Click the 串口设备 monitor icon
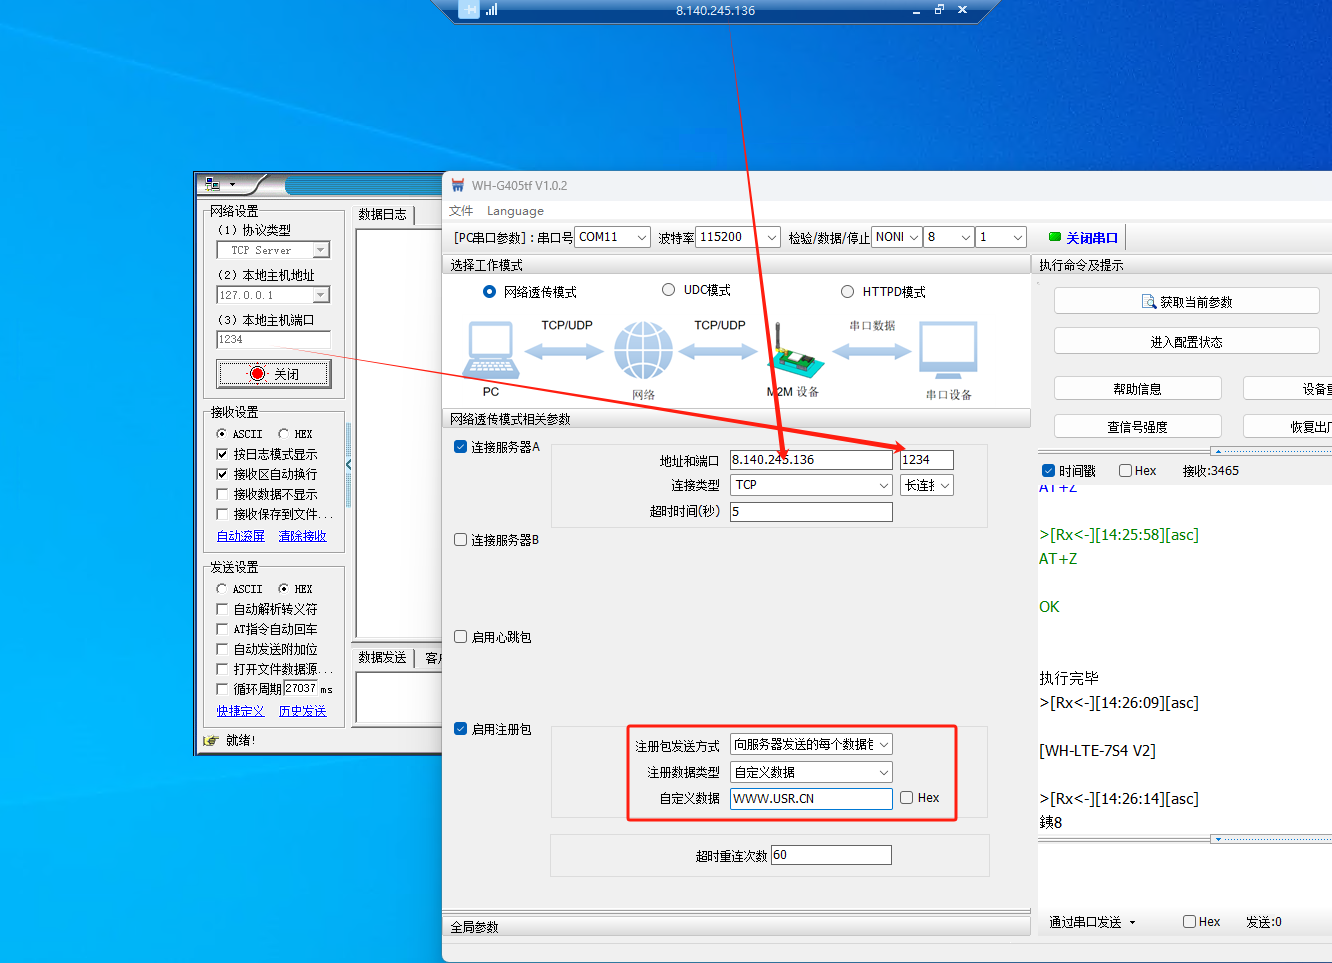The height and width of the screenshot is (963, 1332). click(948, 349)
